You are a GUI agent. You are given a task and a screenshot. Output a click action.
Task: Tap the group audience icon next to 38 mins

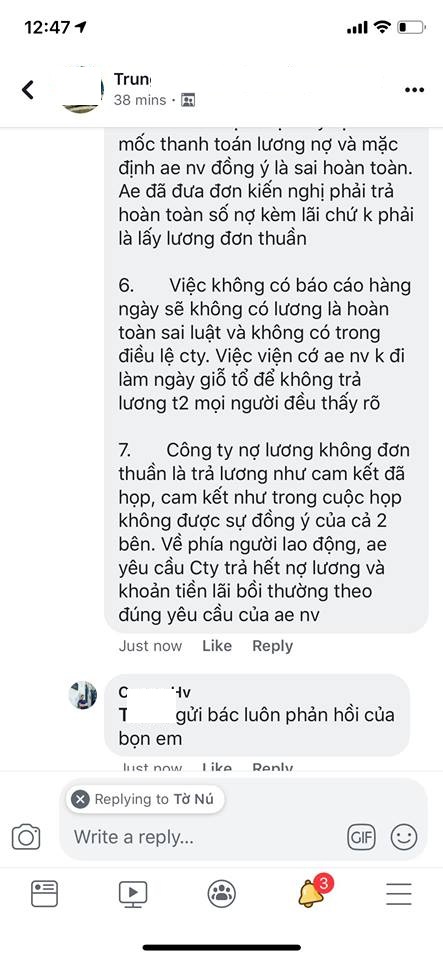188,100
